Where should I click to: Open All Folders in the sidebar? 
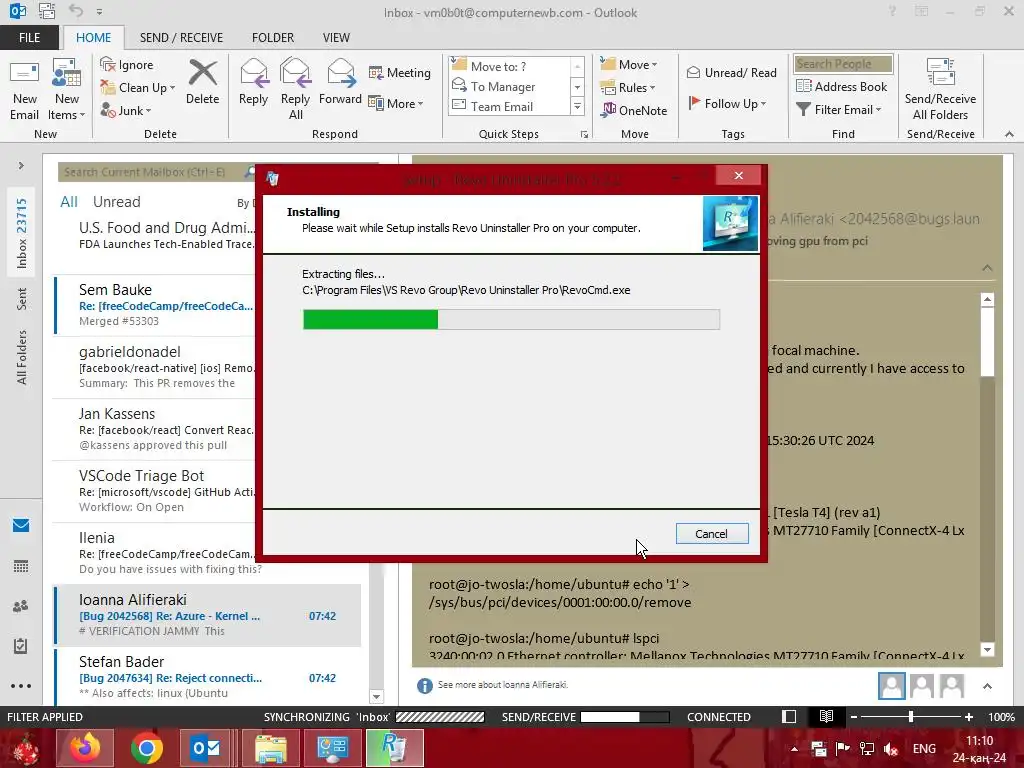(22, 357)
